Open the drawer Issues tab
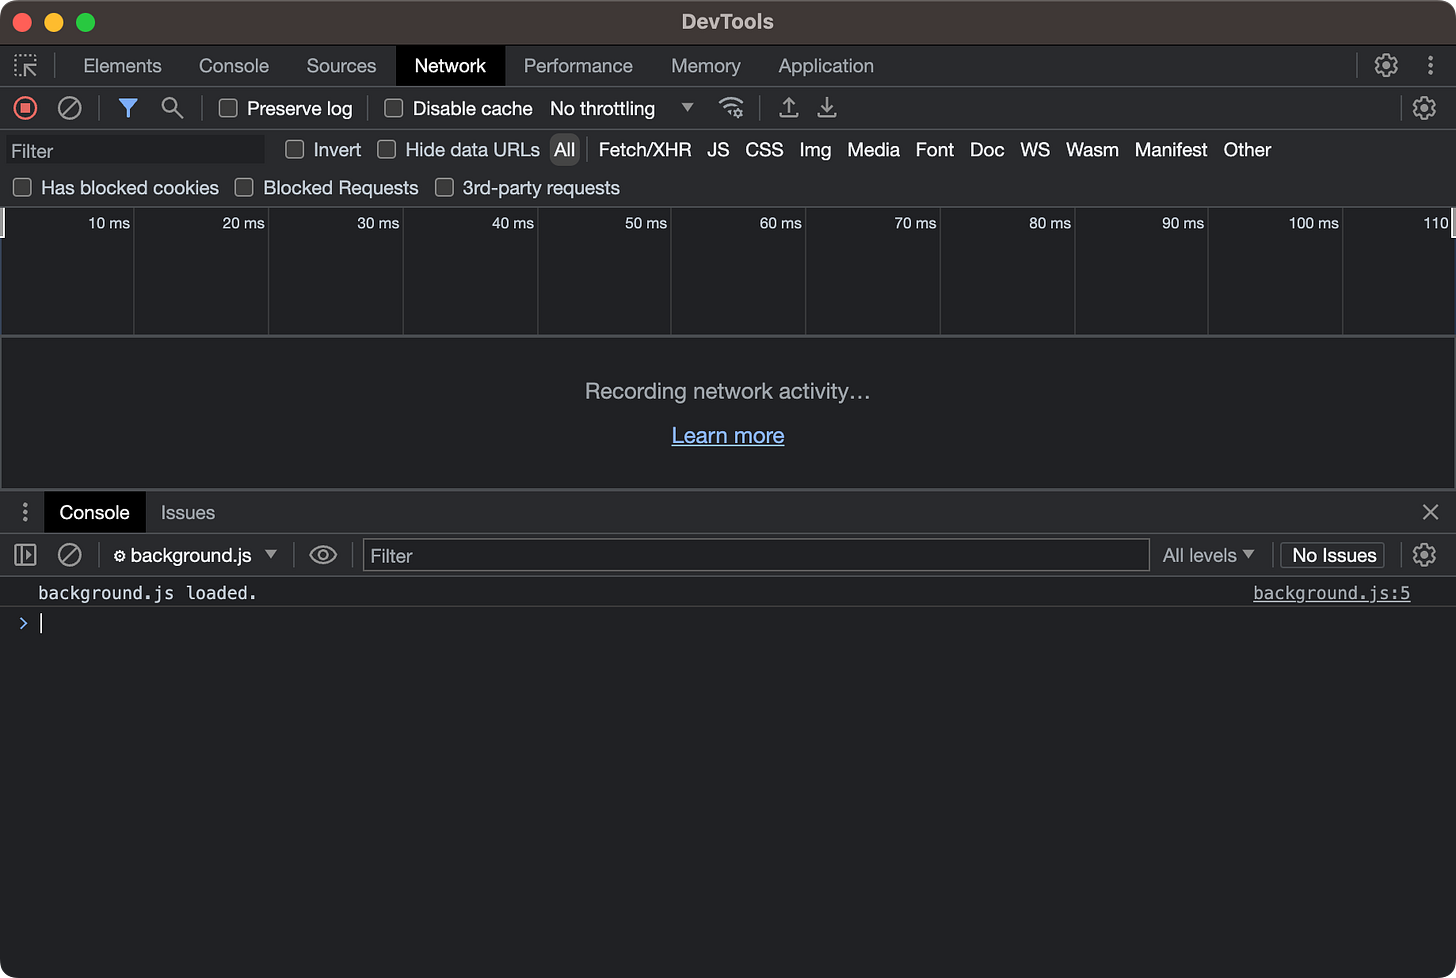 [188, 513]
